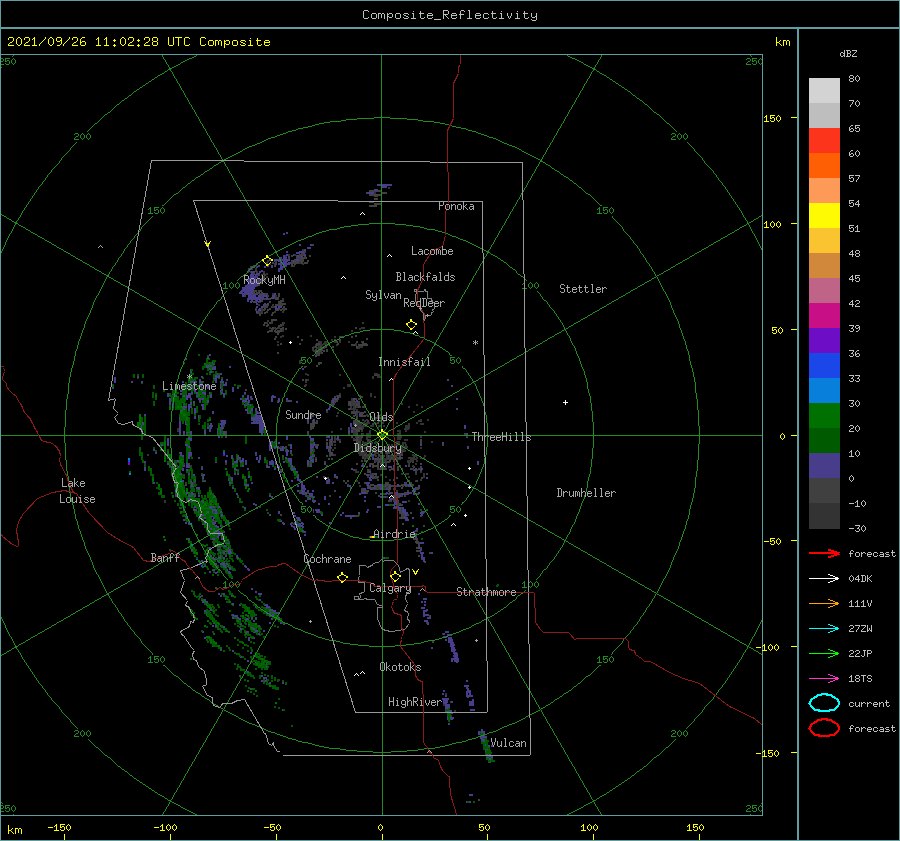Click the magenta 18TS arrow icon
This screenshot has width=900, height=841.
[824, 679]
